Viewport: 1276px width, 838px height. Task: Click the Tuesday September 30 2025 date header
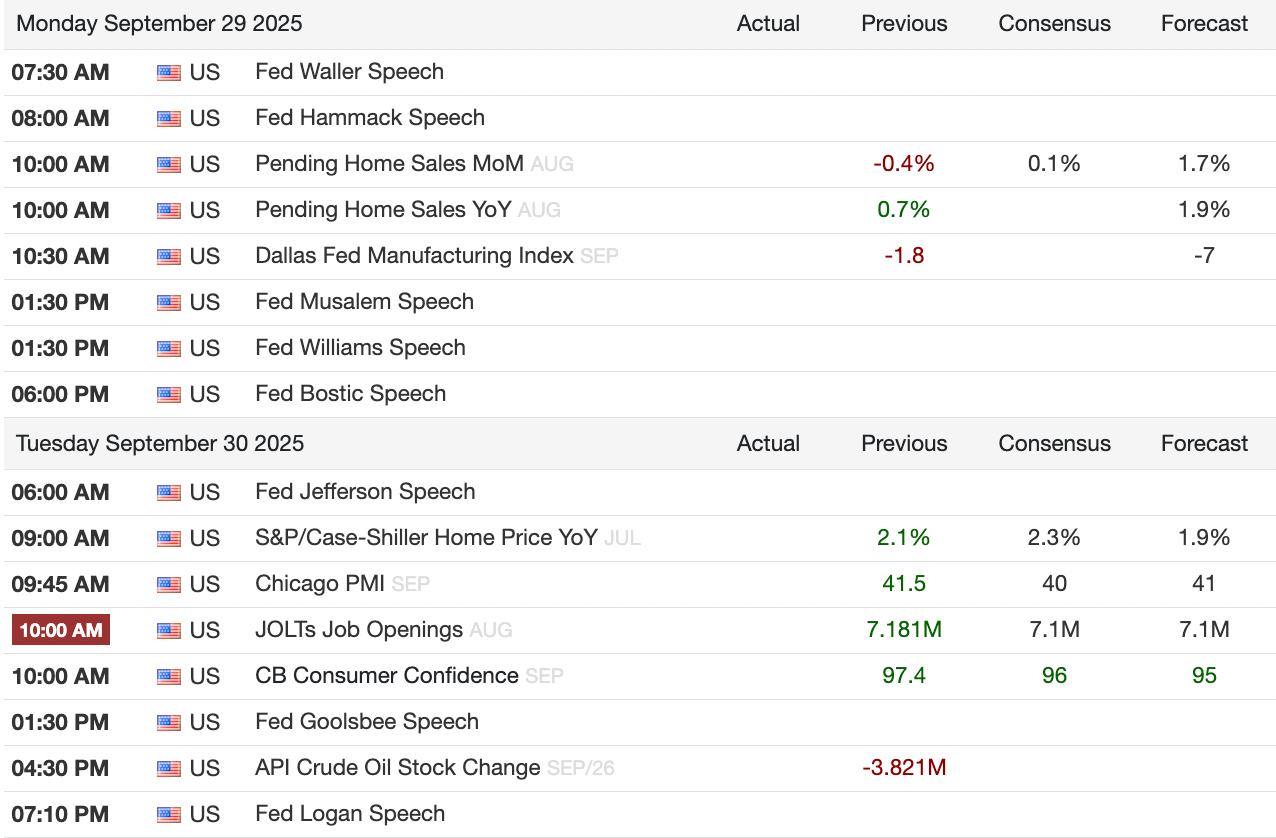160,444
